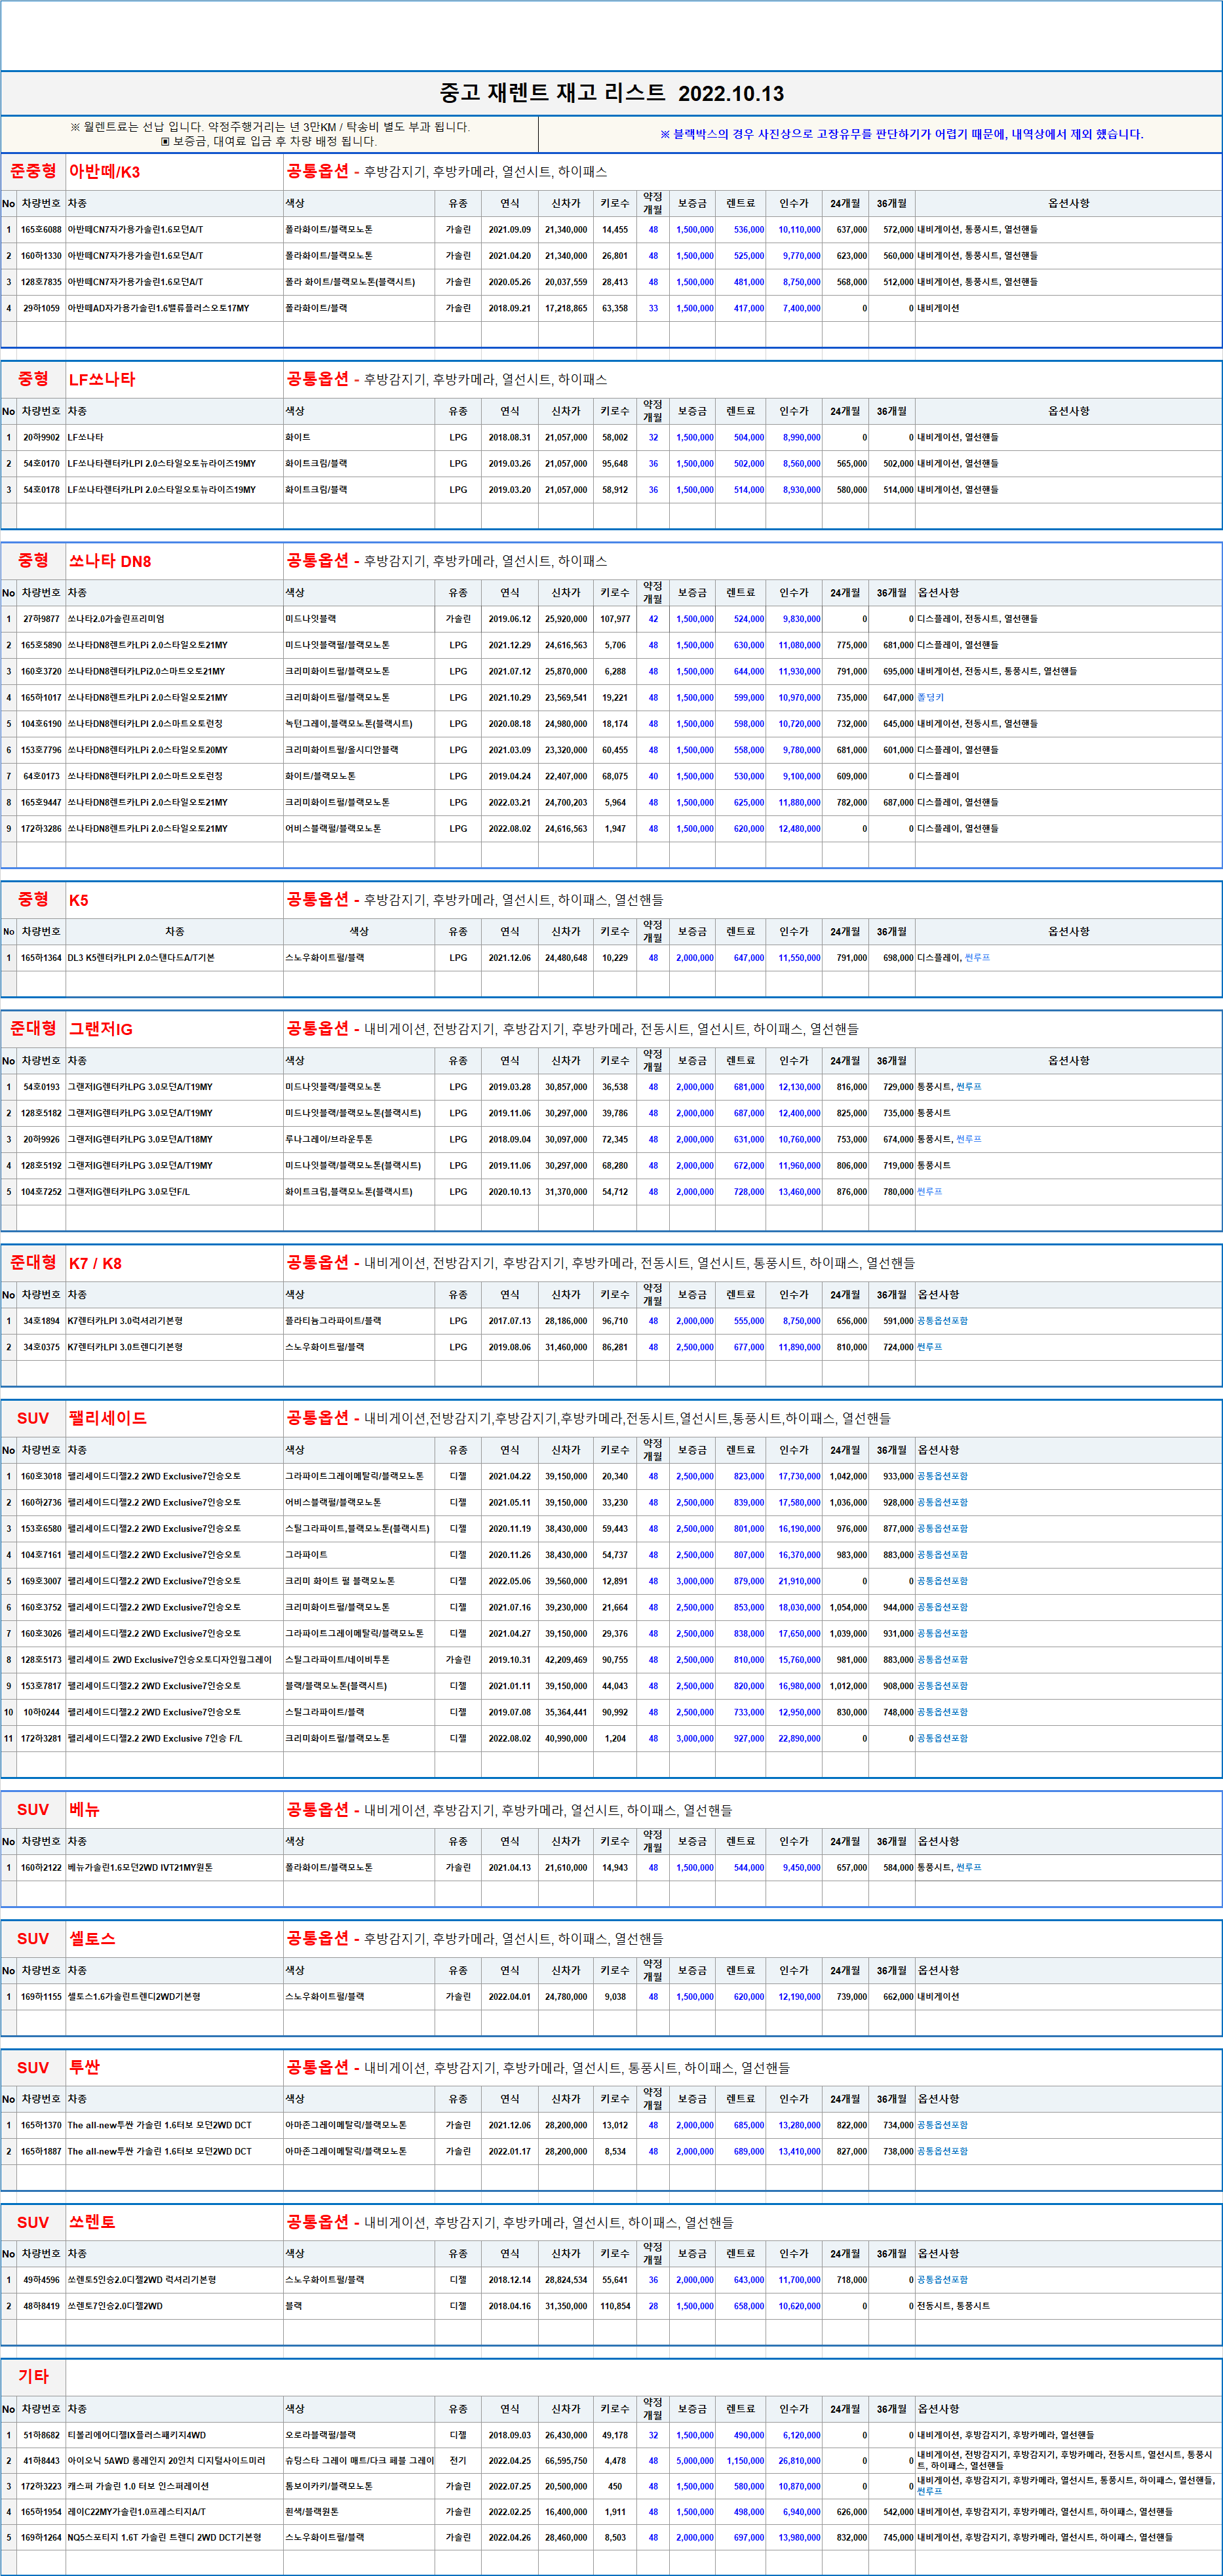This screenshot has height=2576, width=1223.
Task: Select the '아반떼/K3' section heading
Action: pyautogui.click(x=104, y=172)
